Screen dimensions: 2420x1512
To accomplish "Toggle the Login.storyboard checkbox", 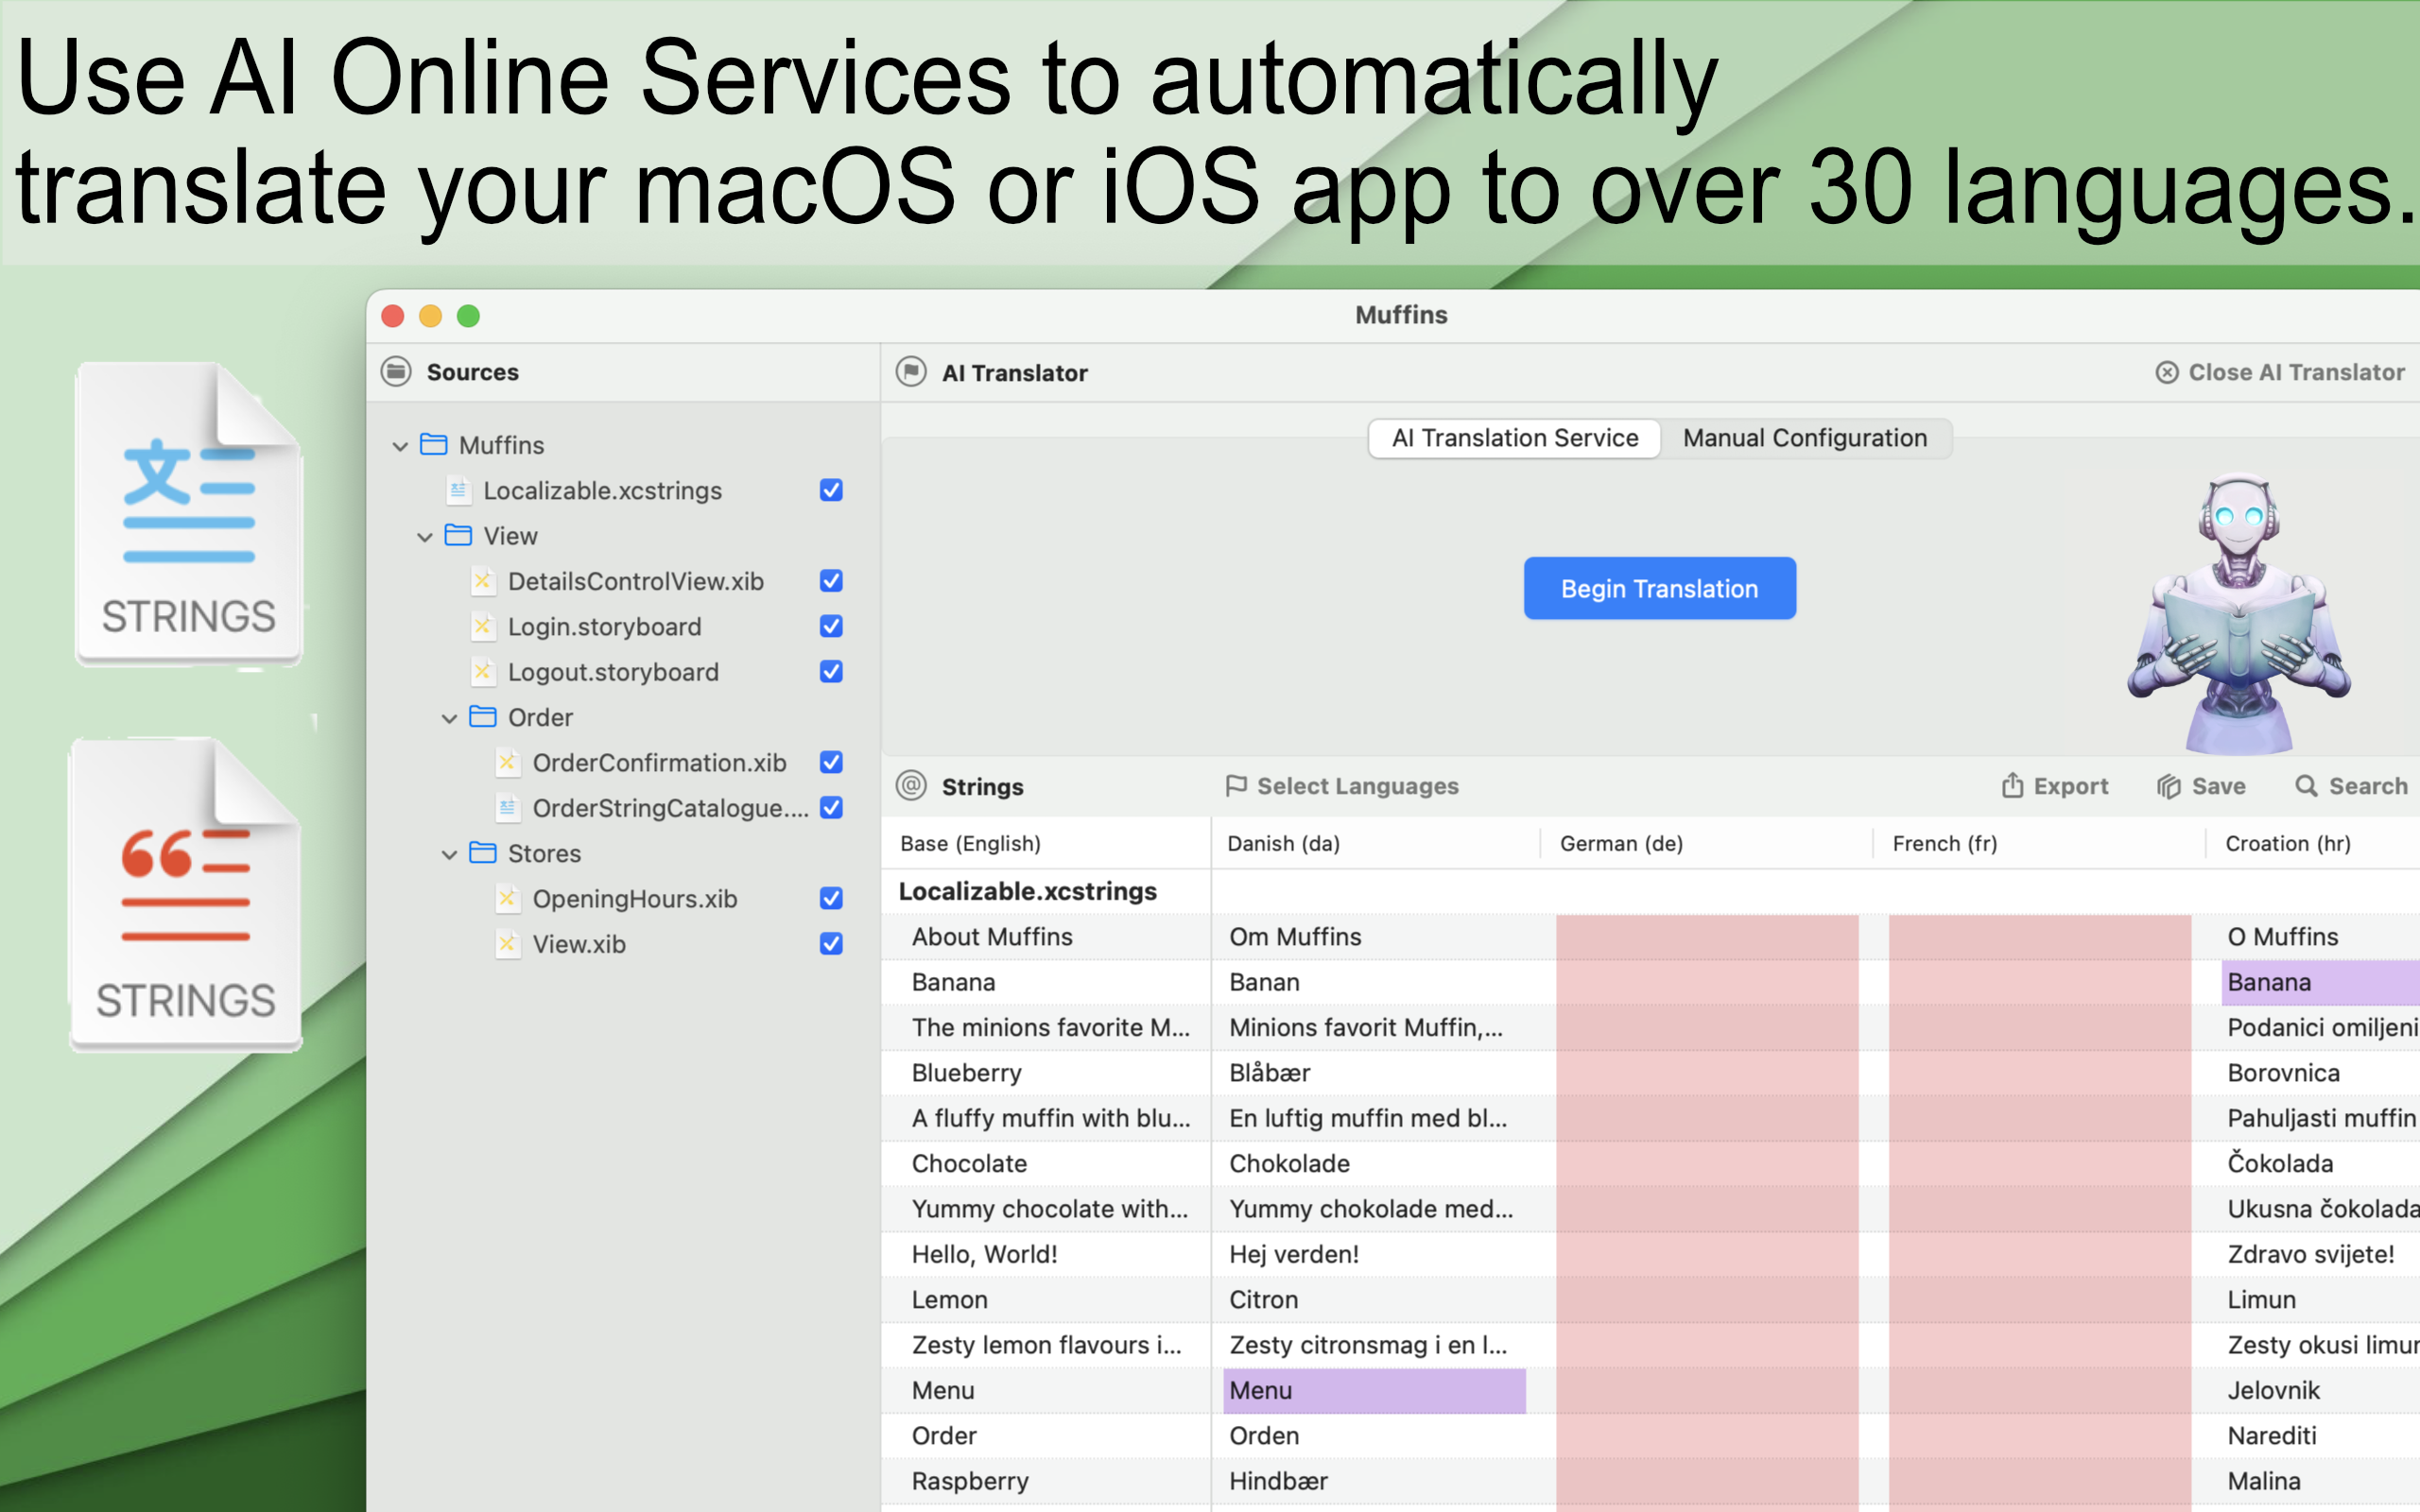I will tap(831, 626).
